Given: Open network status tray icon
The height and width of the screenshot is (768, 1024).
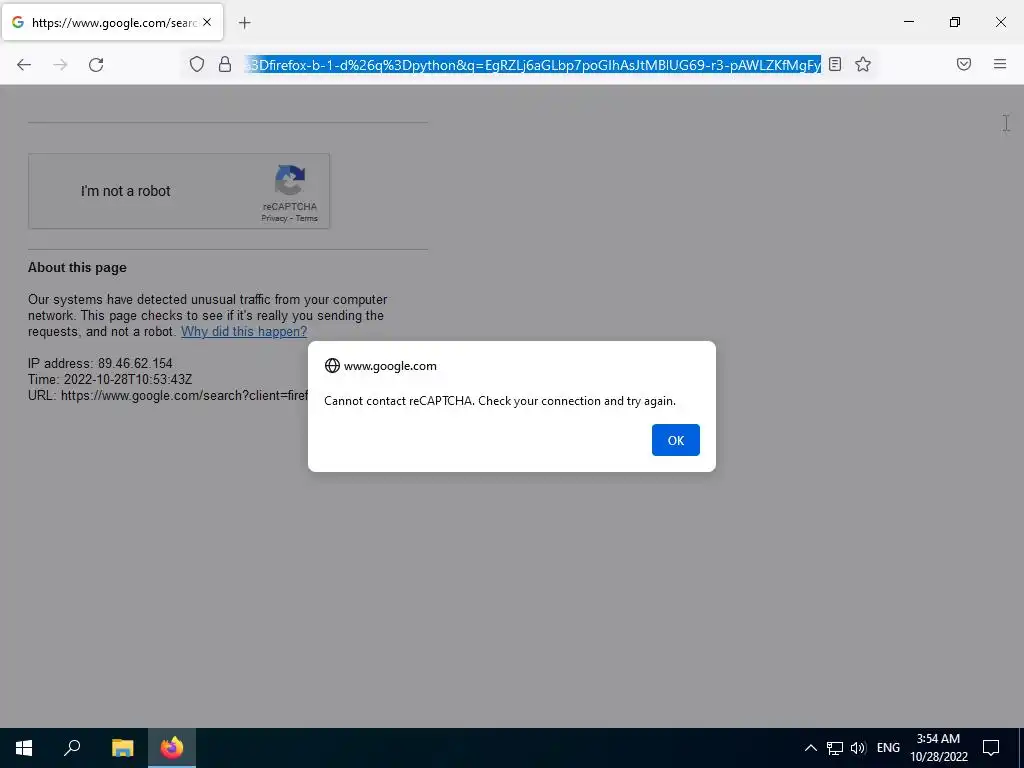Looking at the screenshot, I should 835,748.
